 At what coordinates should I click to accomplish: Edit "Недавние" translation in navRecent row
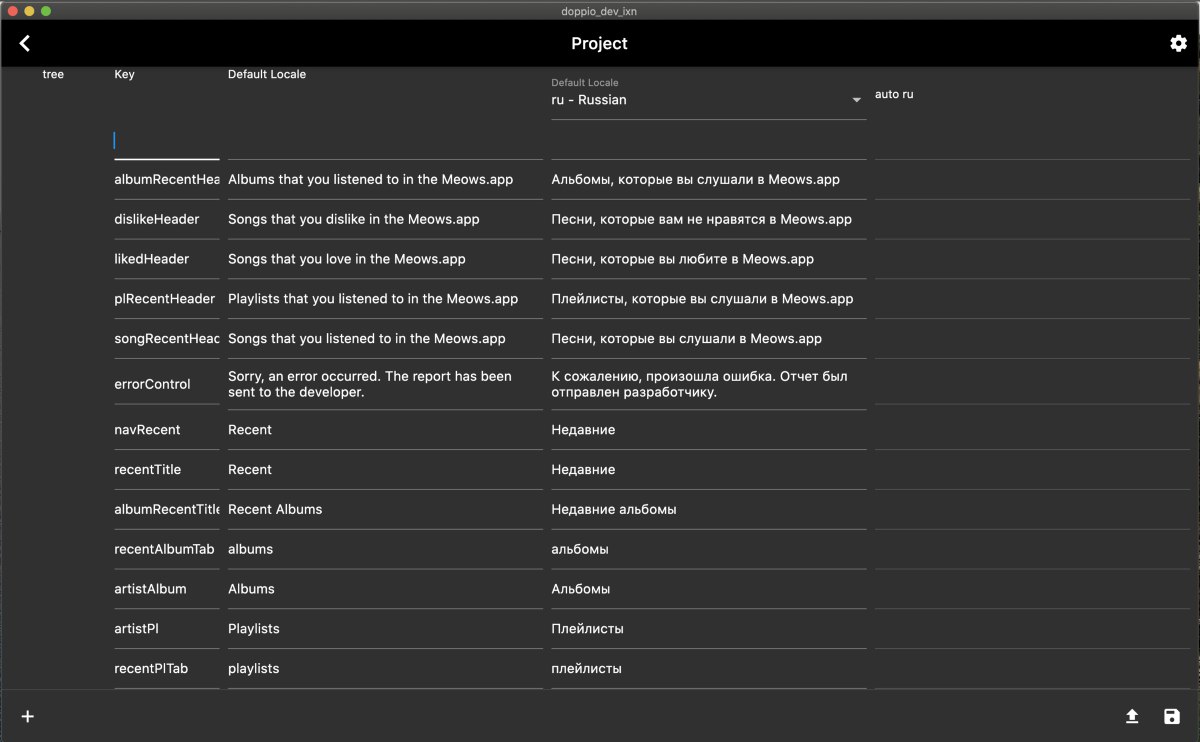coord(709,430)
